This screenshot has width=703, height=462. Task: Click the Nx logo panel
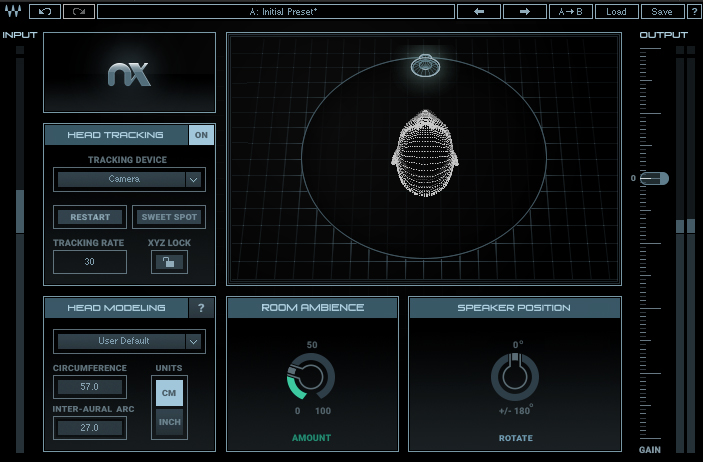pyautogui.click(x=129, y=73)
